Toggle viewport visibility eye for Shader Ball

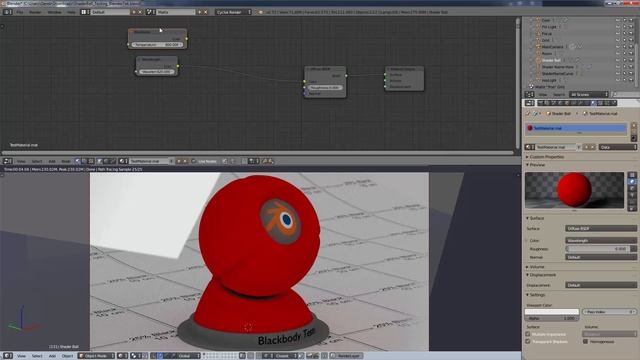pyautogui.click(x=618, y=60)
